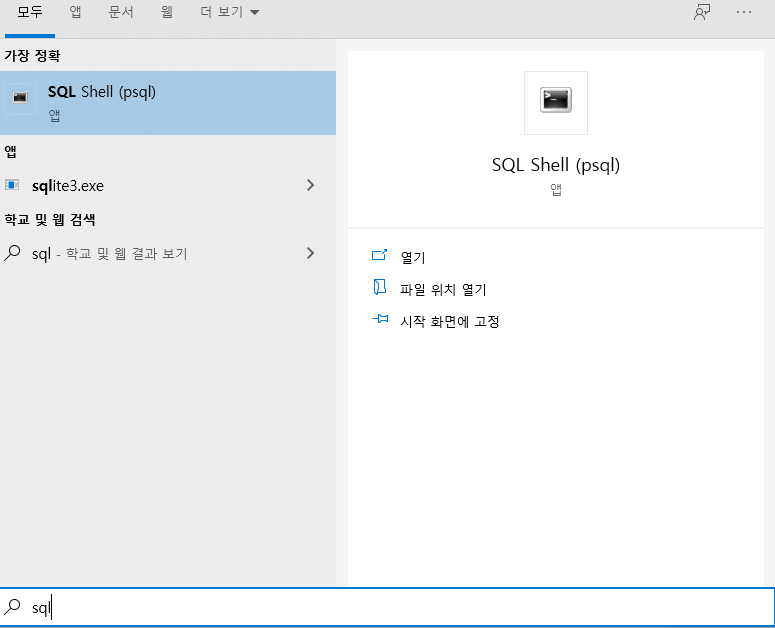Focus the search box containing sql
This screenshot has width=775, height=628.
click(x=388, y=607)
